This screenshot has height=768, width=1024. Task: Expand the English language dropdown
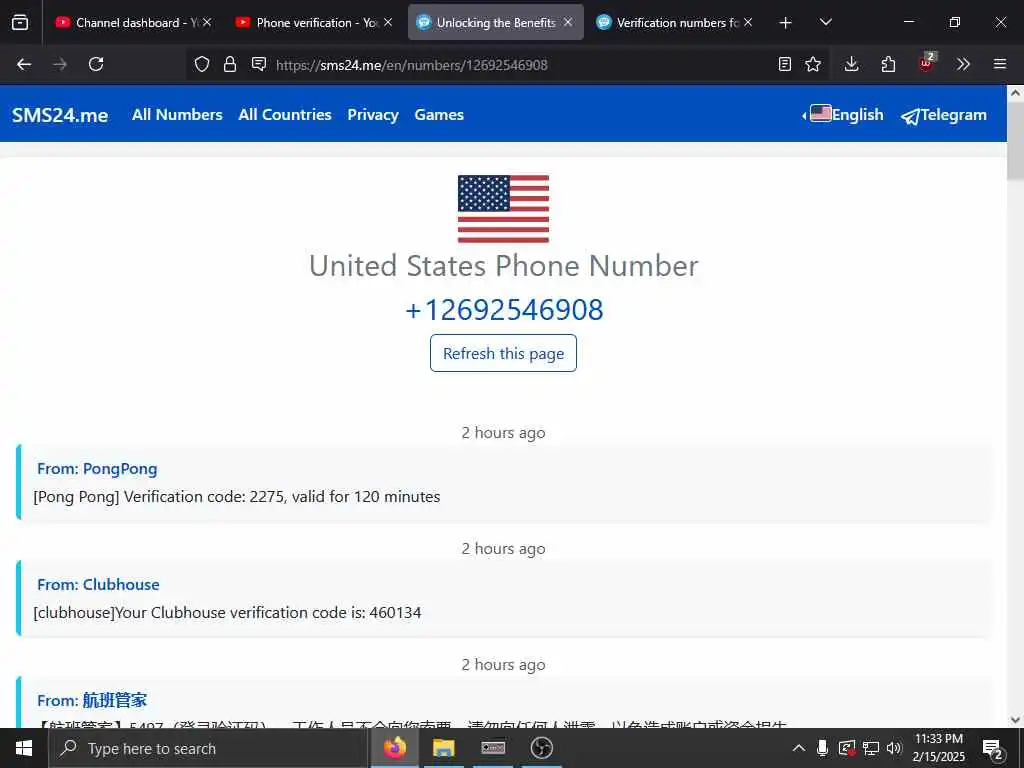coord(843,115)
